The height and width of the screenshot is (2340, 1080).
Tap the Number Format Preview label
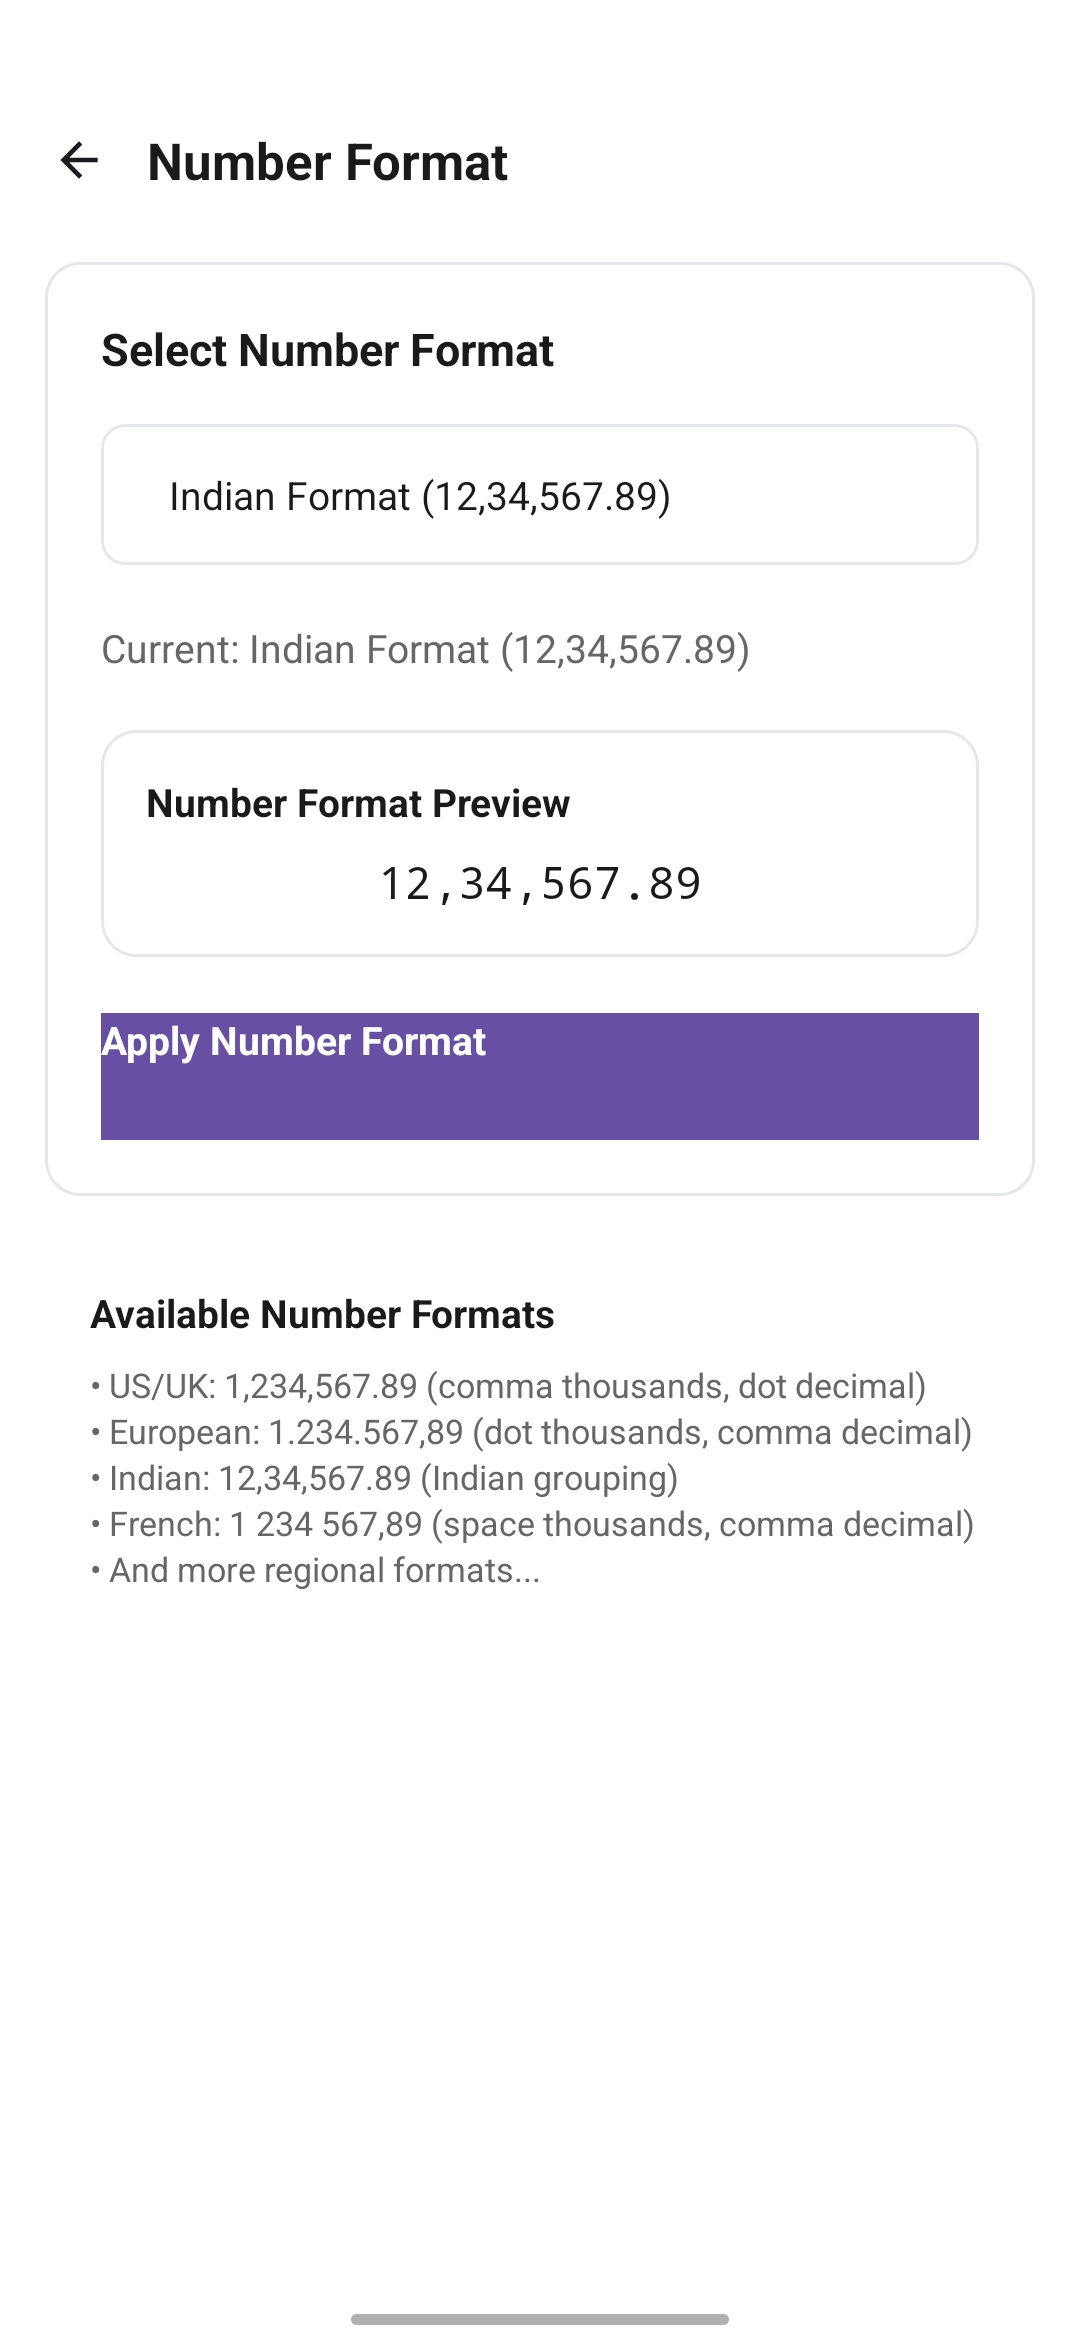coord(358,804)
